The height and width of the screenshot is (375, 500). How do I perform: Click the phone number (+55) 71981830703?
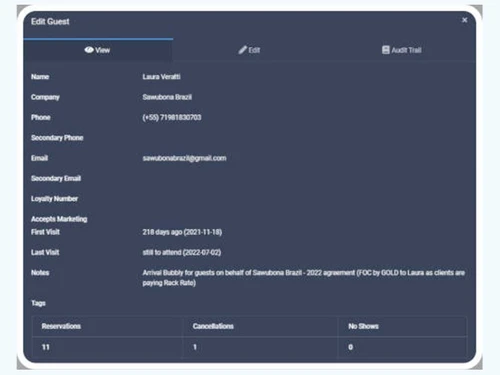[172, 117]
